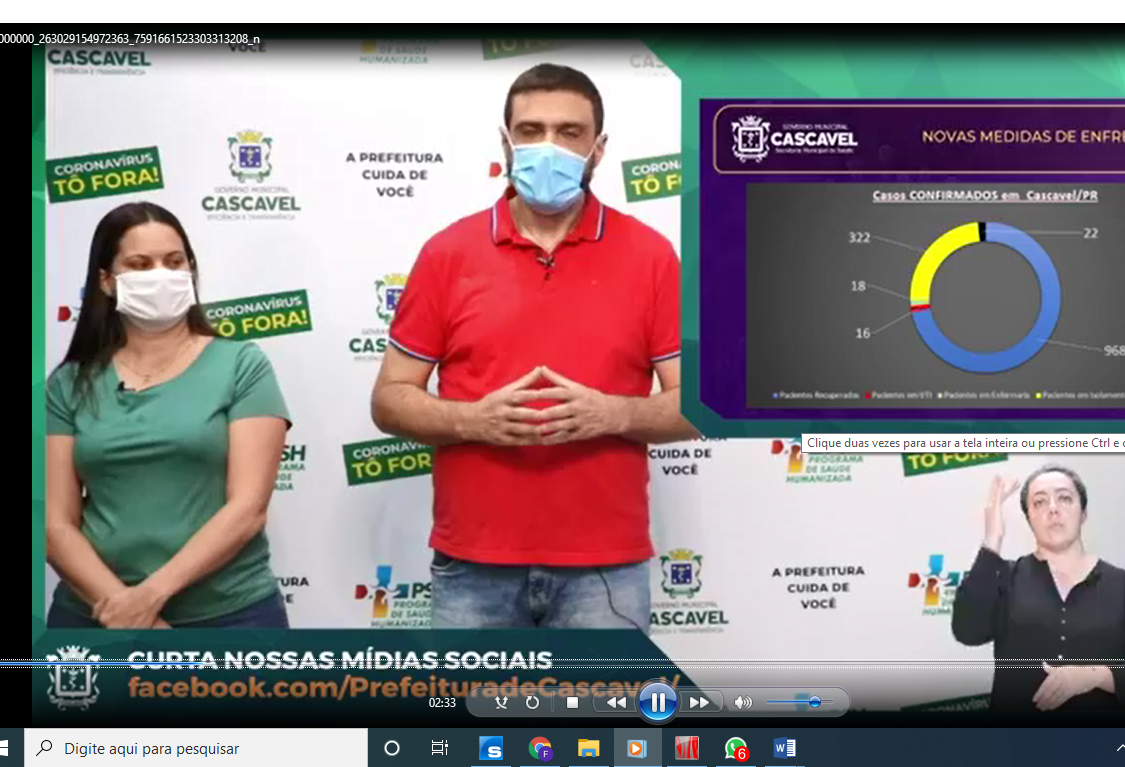Toggle repeat mode in the player
This screenshot has width=1125, height=767.
[x=532, y=702]
